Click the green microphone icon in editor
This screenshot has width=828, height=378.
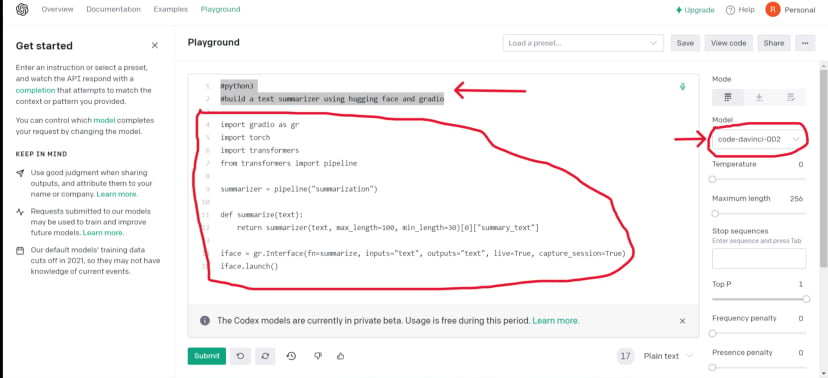point(682,87)
